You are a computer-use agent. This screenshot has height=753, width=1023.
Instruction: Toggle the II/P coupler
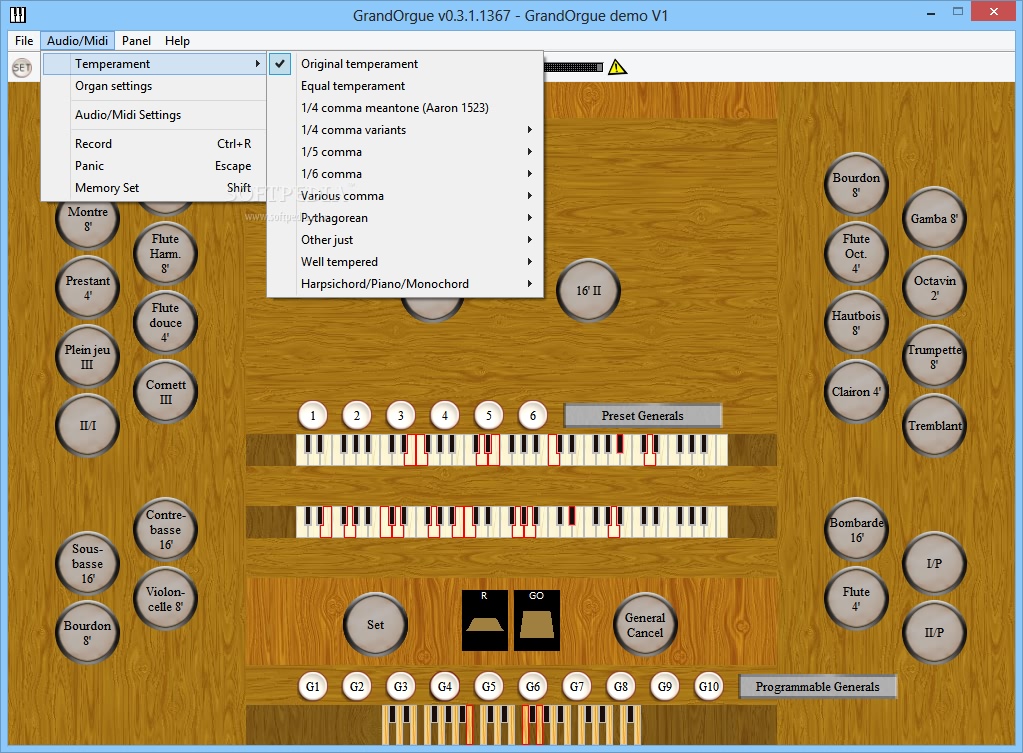[934, 633]
